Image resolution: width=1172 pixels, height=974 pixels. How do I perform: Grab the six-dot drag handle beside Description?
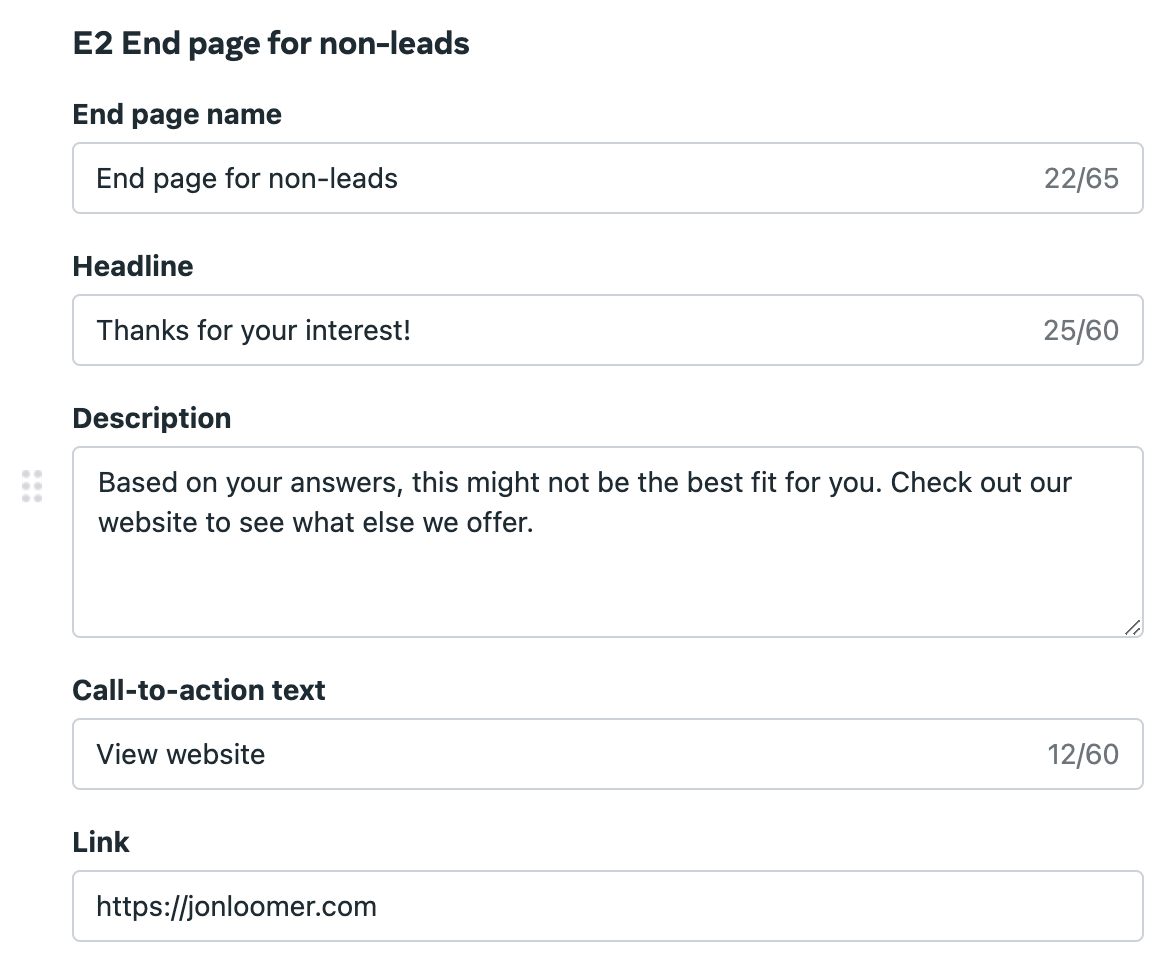pyautogui.click(x=32, y=487)
